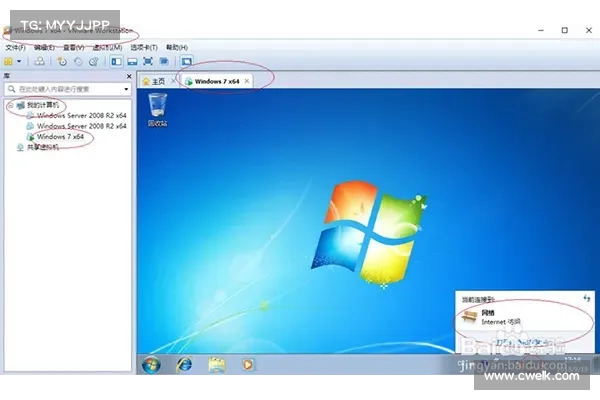Launch Internet Explorer from guest taskbar
The height and width of the screenshot is (400, 600).
coord(185,365)
